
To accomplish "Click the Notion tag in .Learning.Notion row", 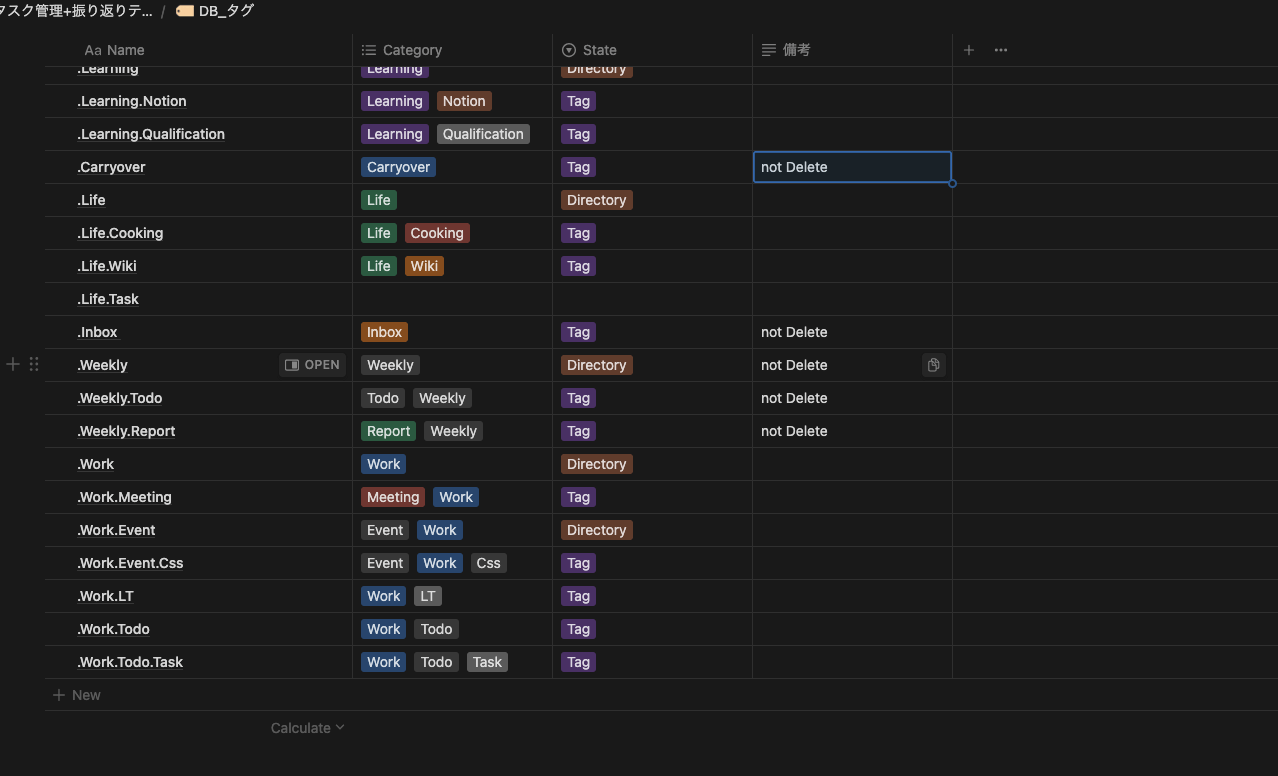I will click(x=464, y=101).
